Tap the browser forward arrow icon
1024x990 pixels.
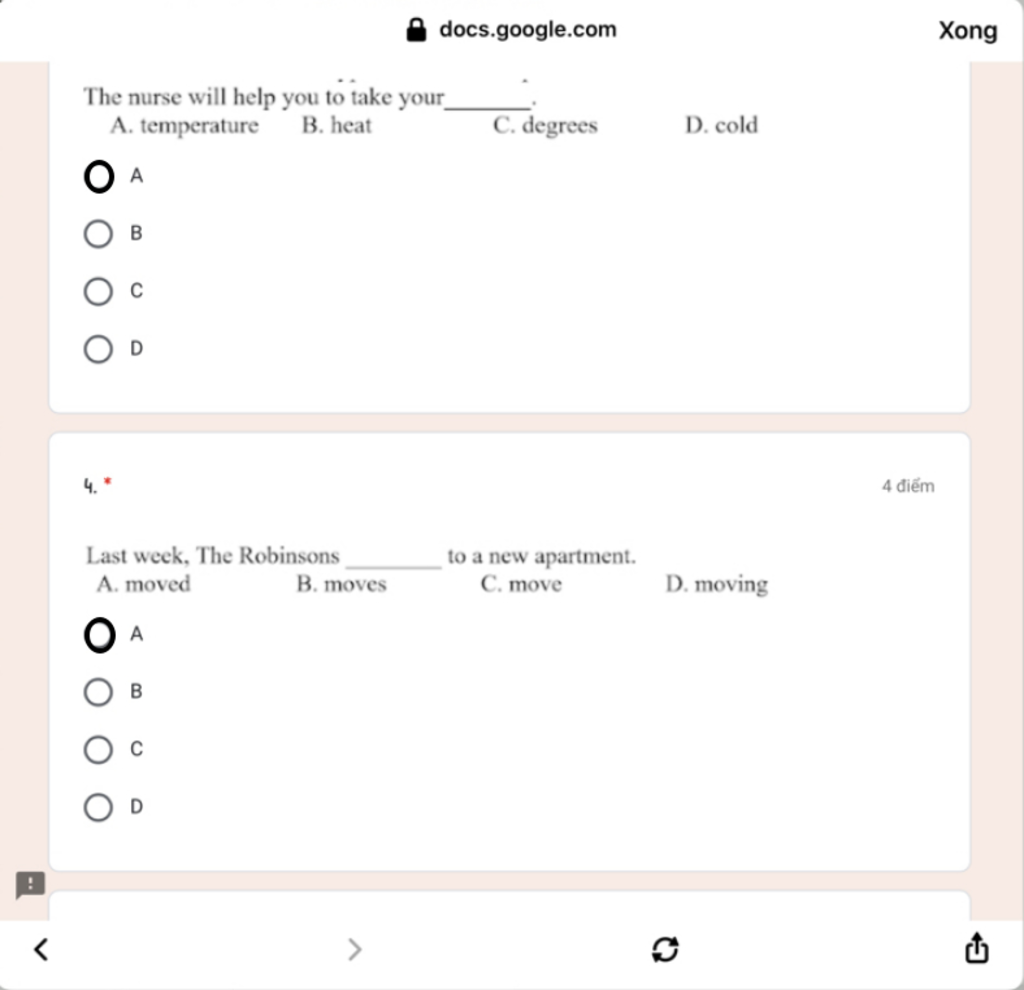(355, 950)
